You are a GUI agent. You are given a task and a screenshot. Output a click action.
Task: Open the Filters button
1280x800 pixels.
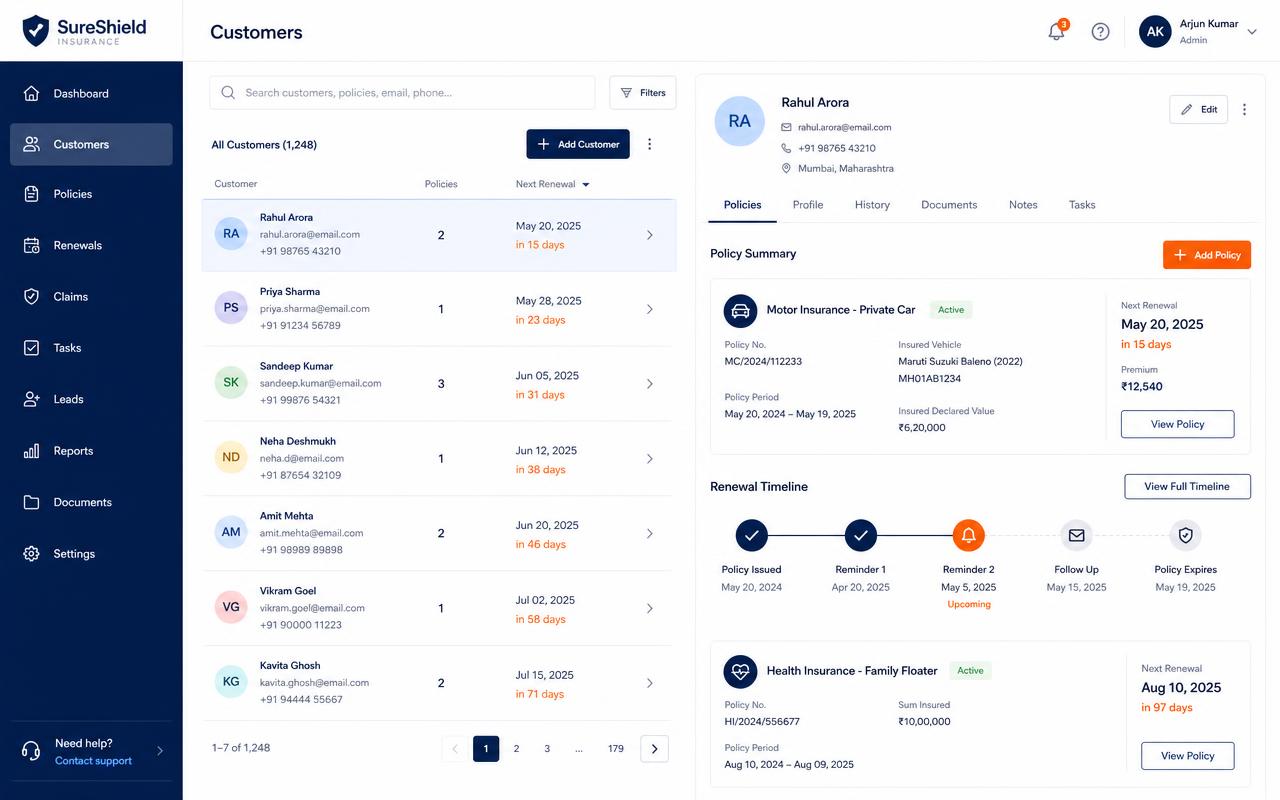click(643, 93)
